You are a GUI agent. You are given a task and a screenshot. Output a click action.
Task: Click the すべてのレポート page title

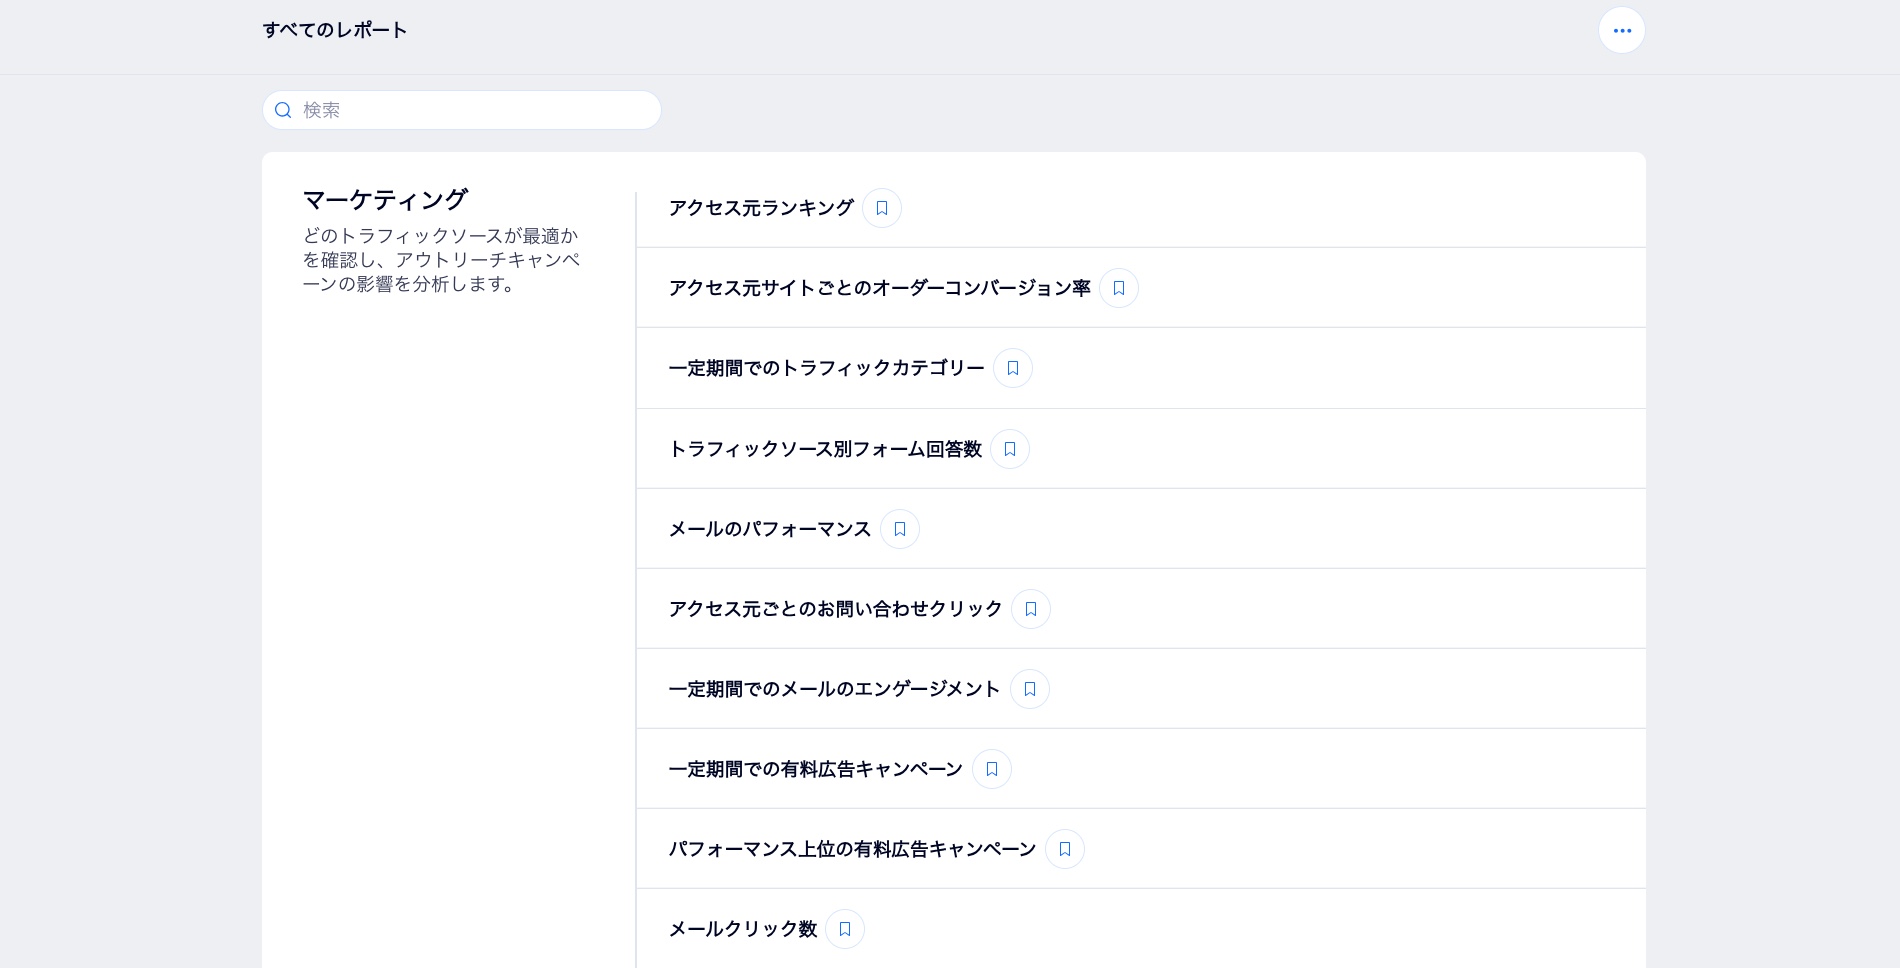(334, 30)
